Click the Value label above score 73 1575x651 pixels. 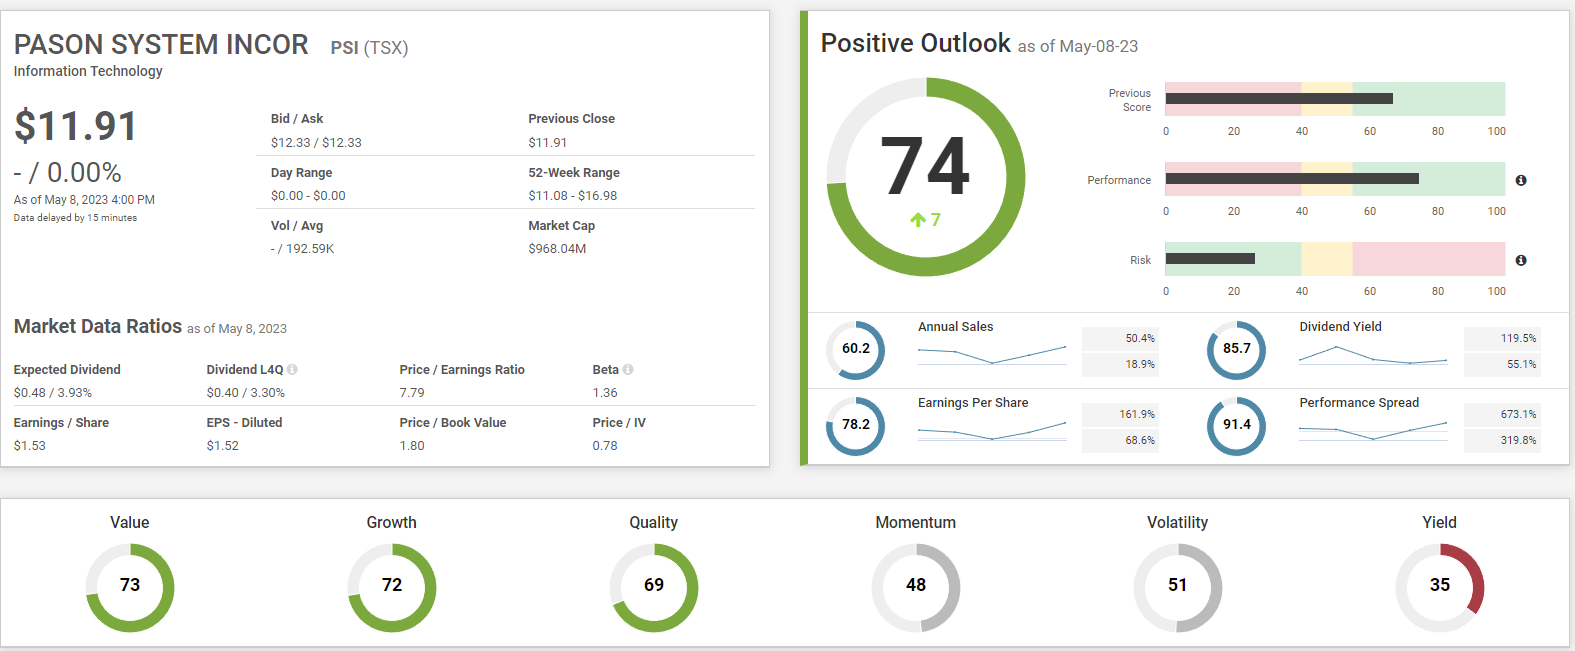[x=130, y=523]
